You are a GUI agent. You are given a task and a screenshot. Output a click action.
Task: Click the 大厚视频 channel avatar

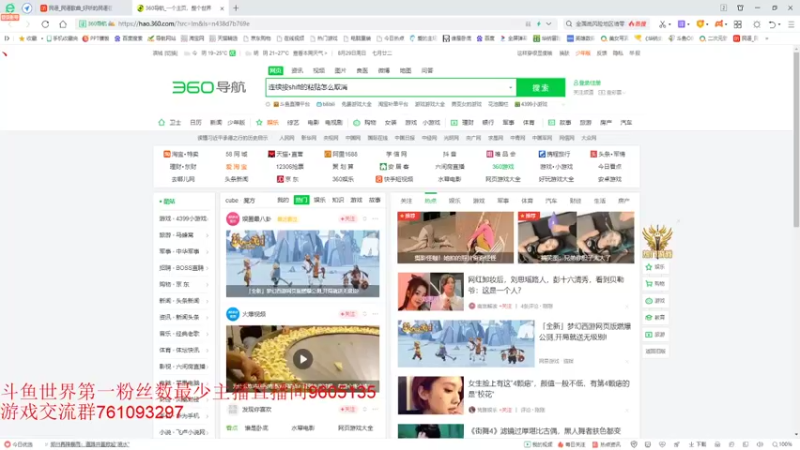point(233,314)
